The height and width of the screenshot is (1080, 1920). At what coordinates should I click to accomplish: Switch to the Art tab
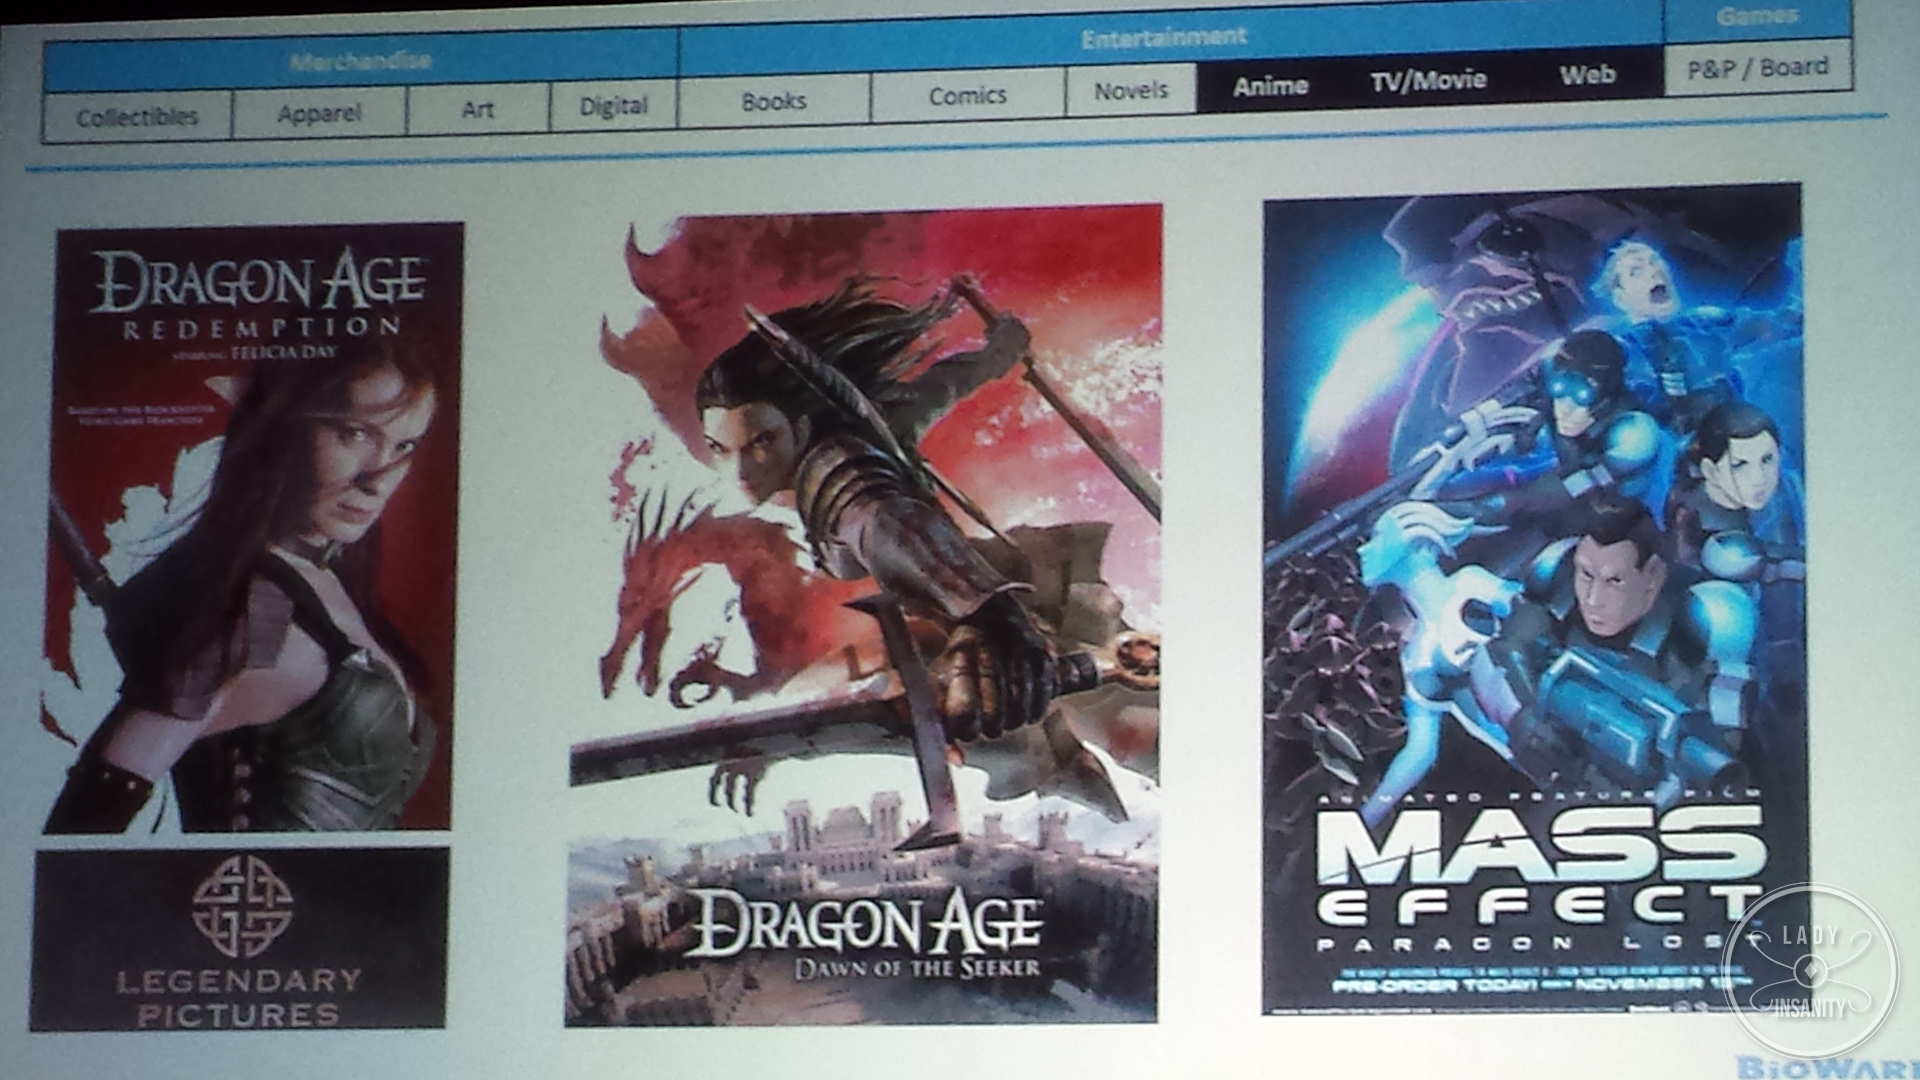[478, 107]
